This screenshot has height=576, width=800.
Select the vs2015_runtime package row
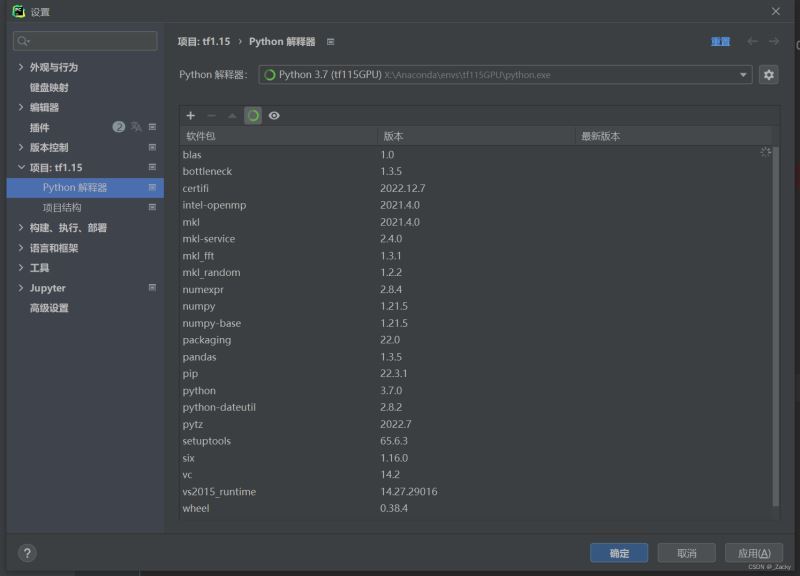476,491
